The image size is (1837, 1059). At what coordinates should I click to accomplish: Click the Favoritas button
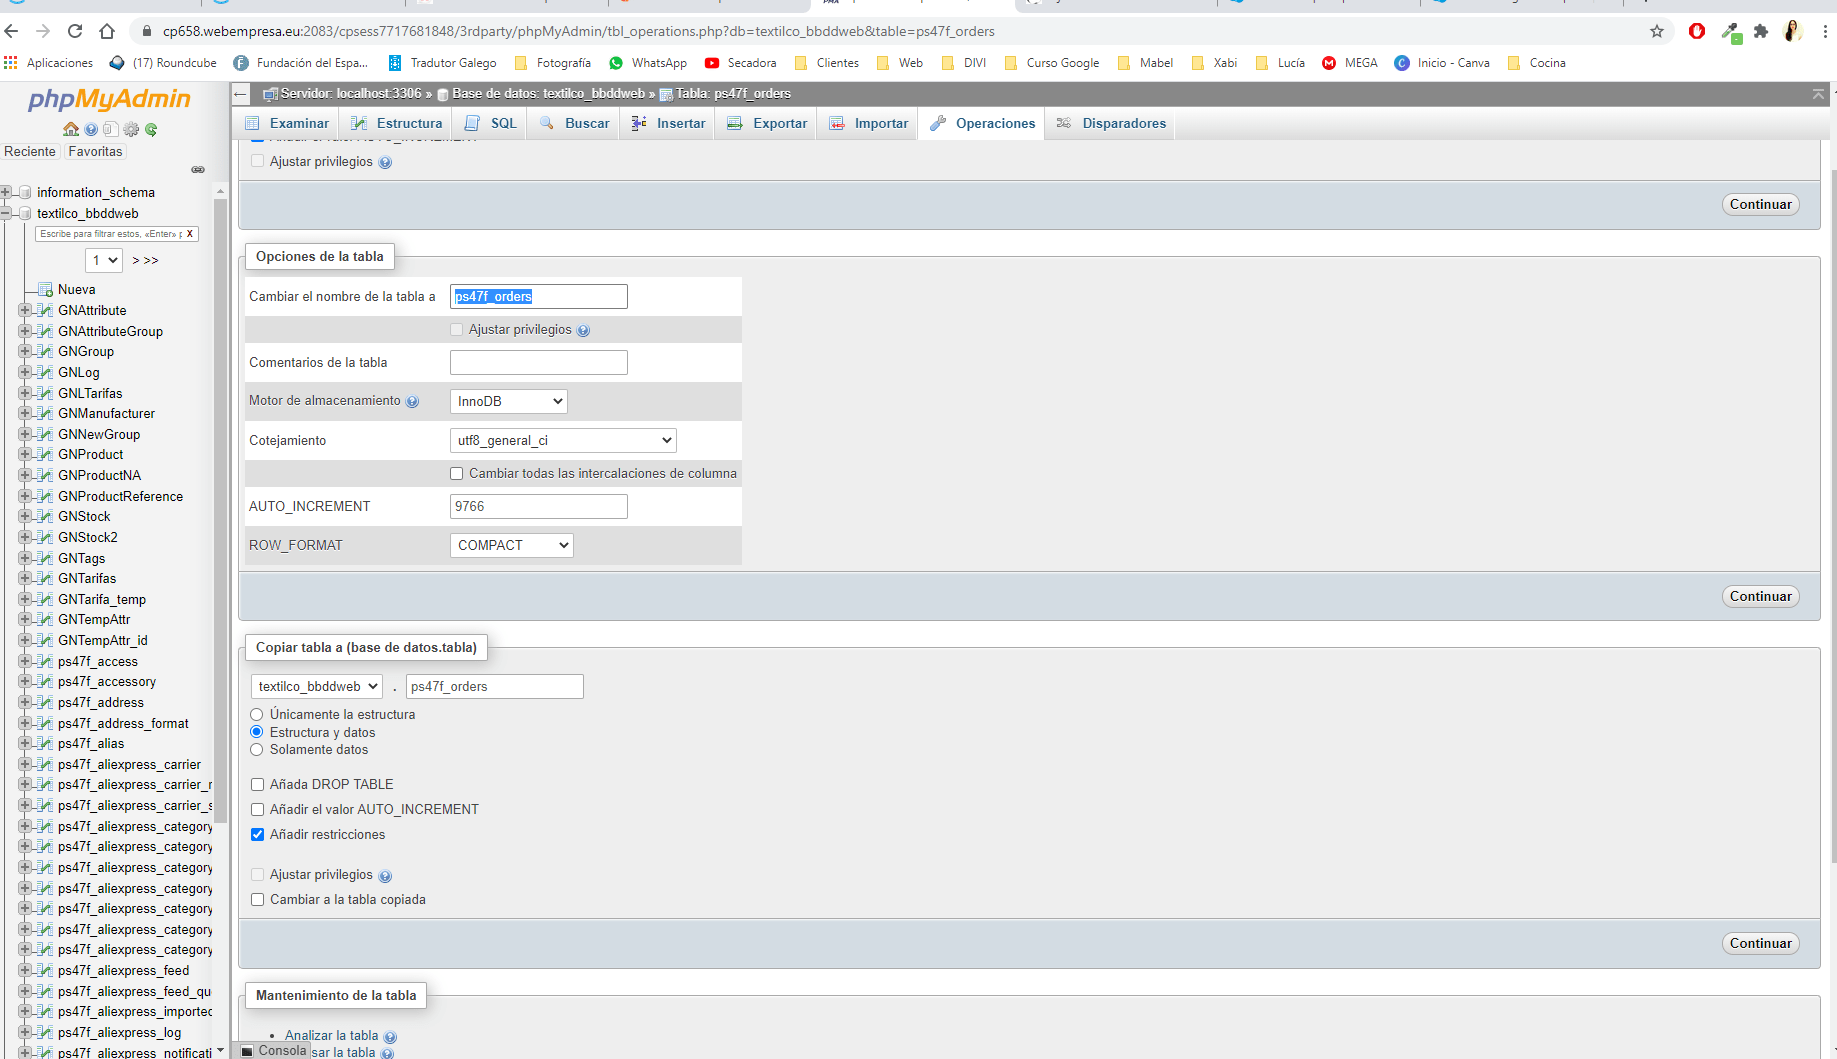point(95,151)
